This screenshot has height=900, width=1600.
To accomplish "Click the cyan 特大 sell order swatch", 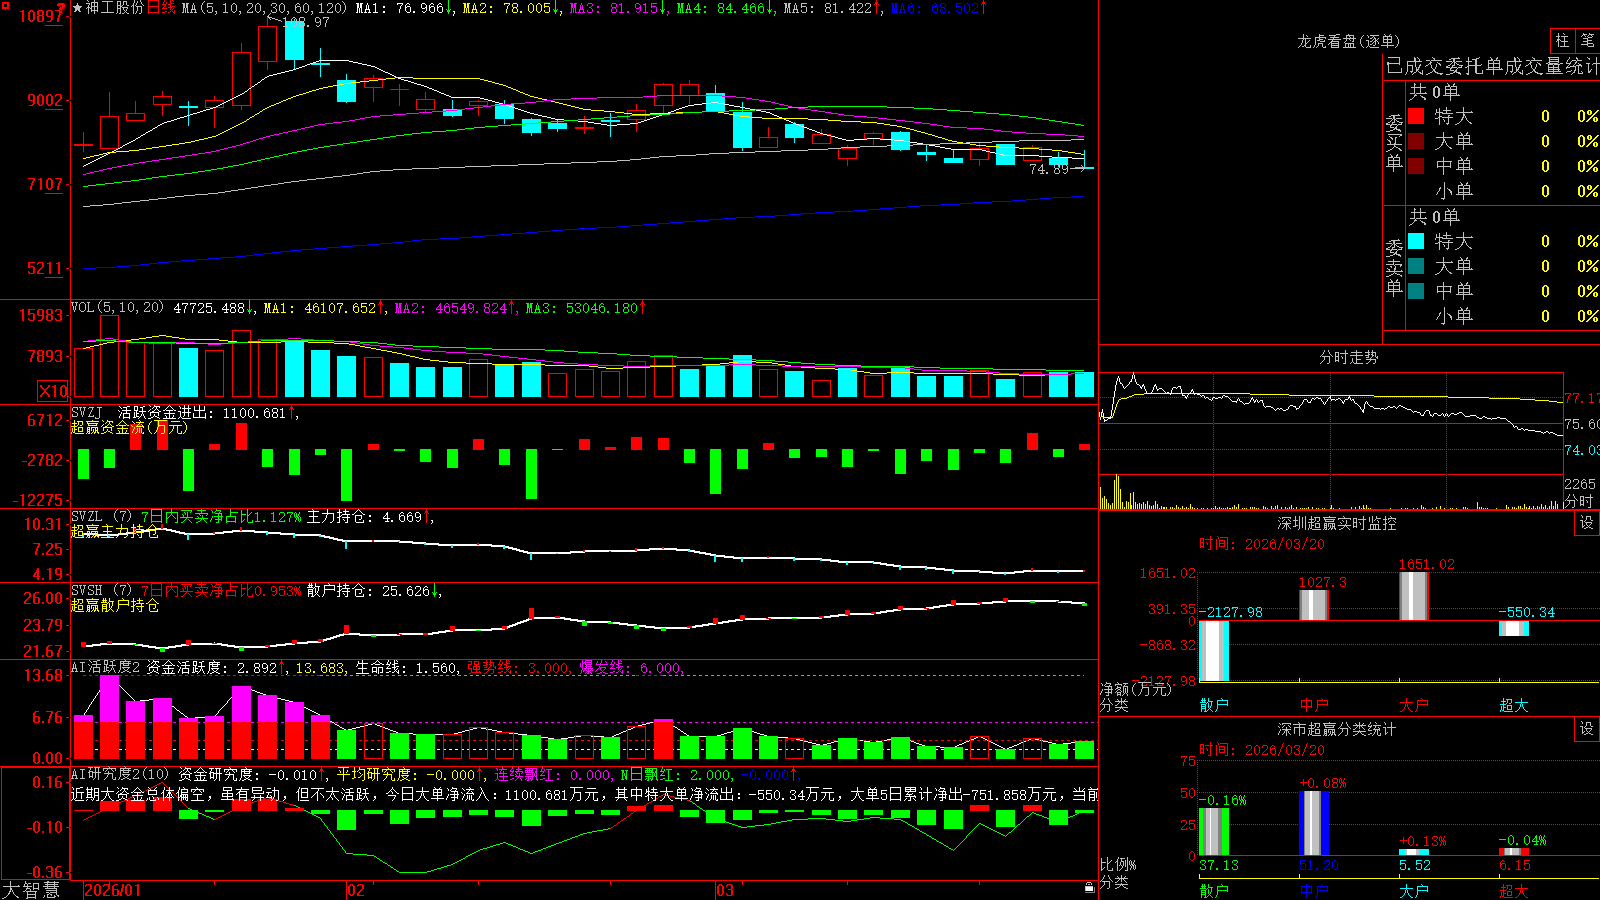I will (x=1416, y=241).
